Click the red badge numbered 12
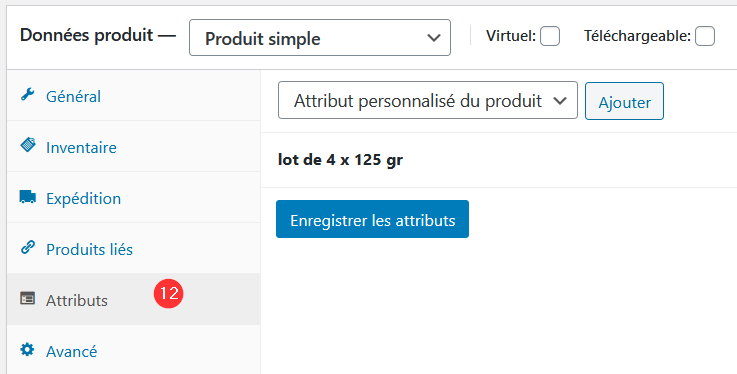The width and height of the screenshot is (737, 374). [168, 294]
